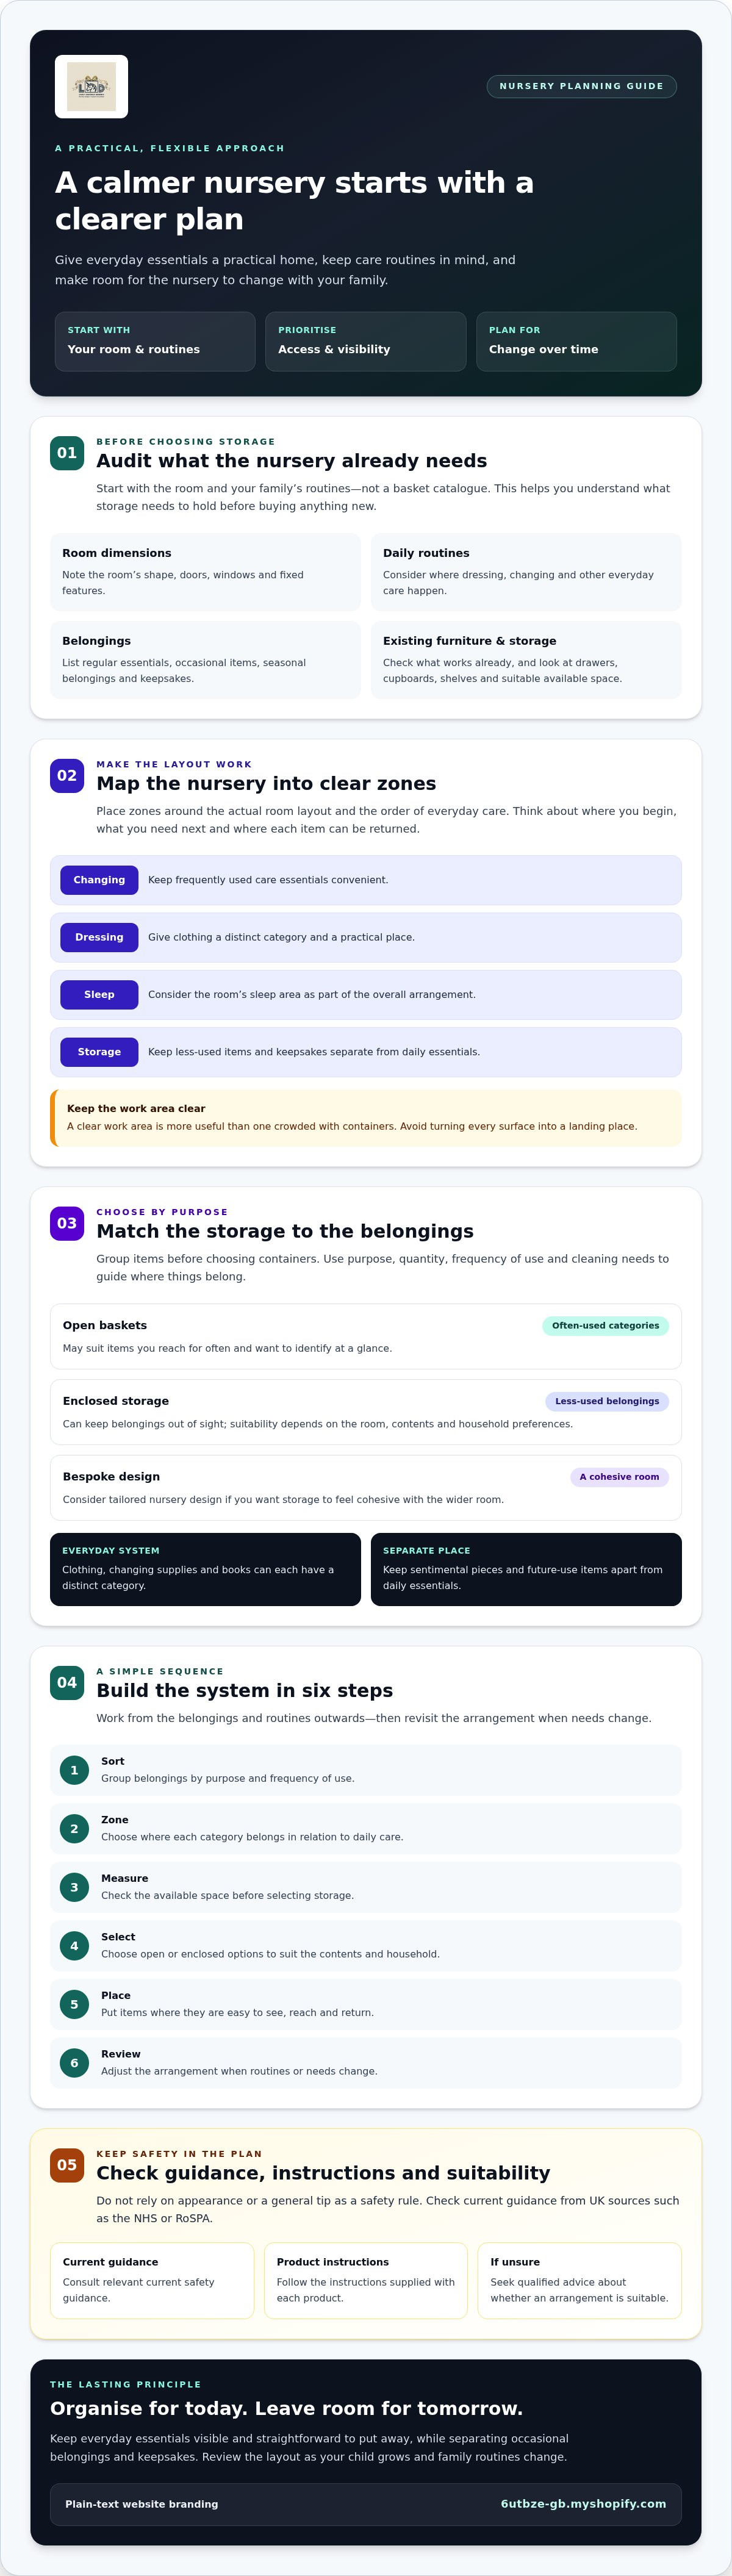Viewport: 732px width, 2576px height.
Task: Select the Access & visibility header card
Action: tap(366, 341)
